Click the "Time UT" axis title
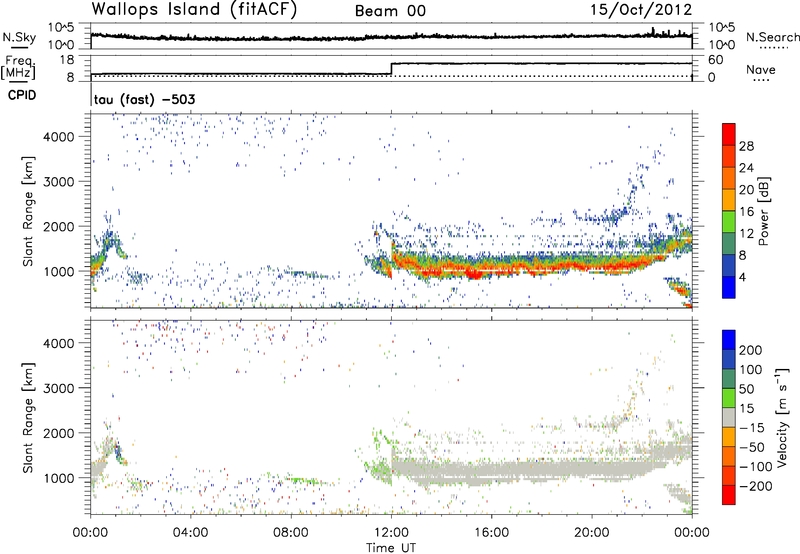This screenshot has width=800, height=554. click(x=391, y=548)
